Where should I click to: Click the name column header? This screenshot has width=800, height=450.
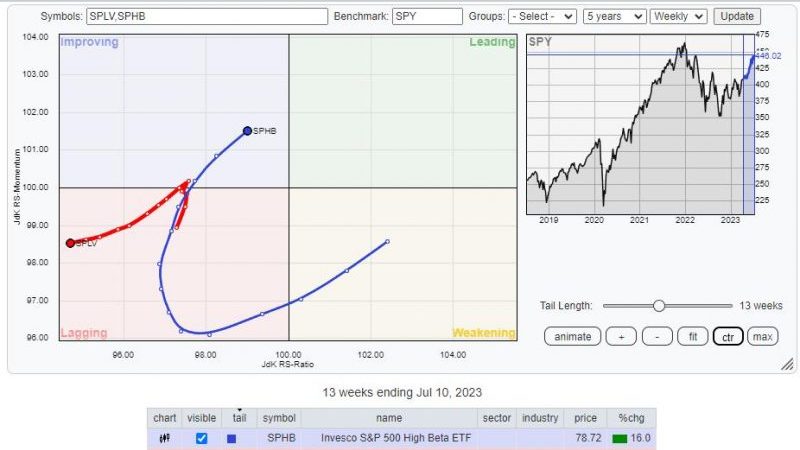point(389,418)
